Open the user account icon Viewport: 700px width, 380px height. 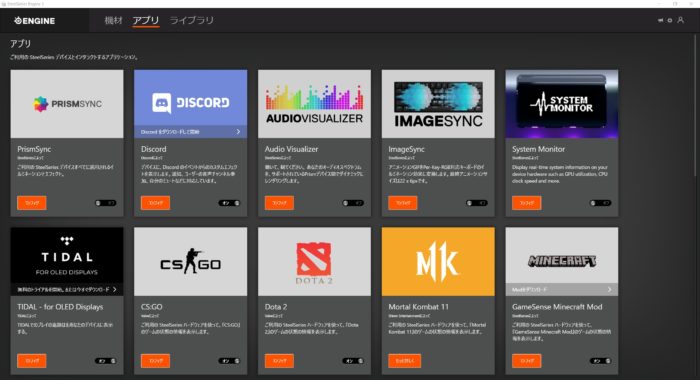[680, 20]
